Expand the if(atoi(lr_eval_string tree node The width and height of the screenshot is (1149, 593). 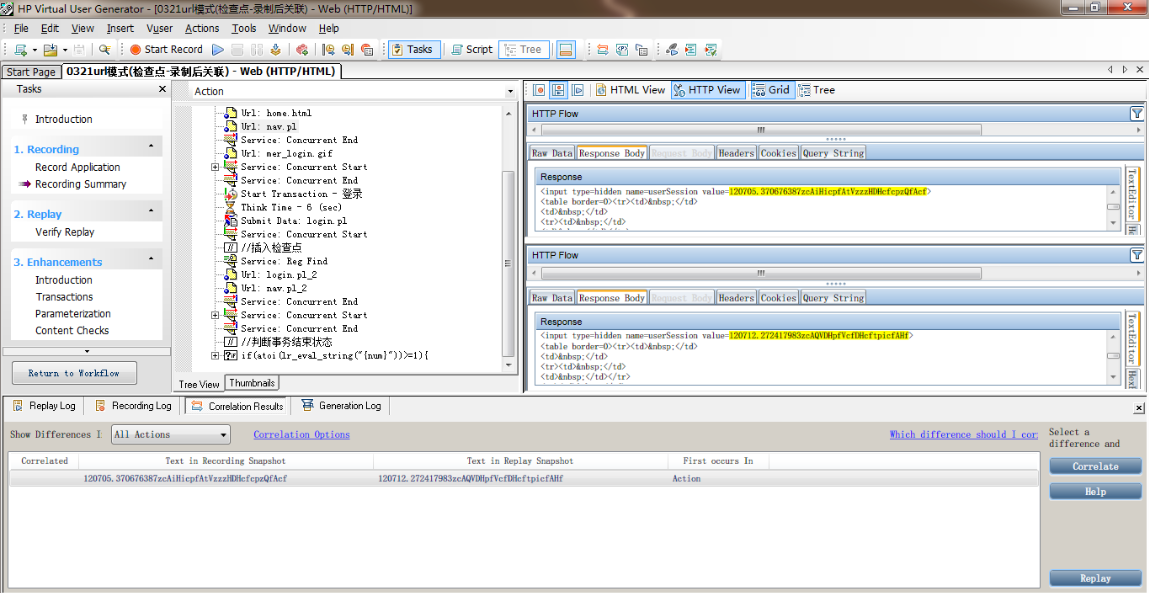click(215, 356)
